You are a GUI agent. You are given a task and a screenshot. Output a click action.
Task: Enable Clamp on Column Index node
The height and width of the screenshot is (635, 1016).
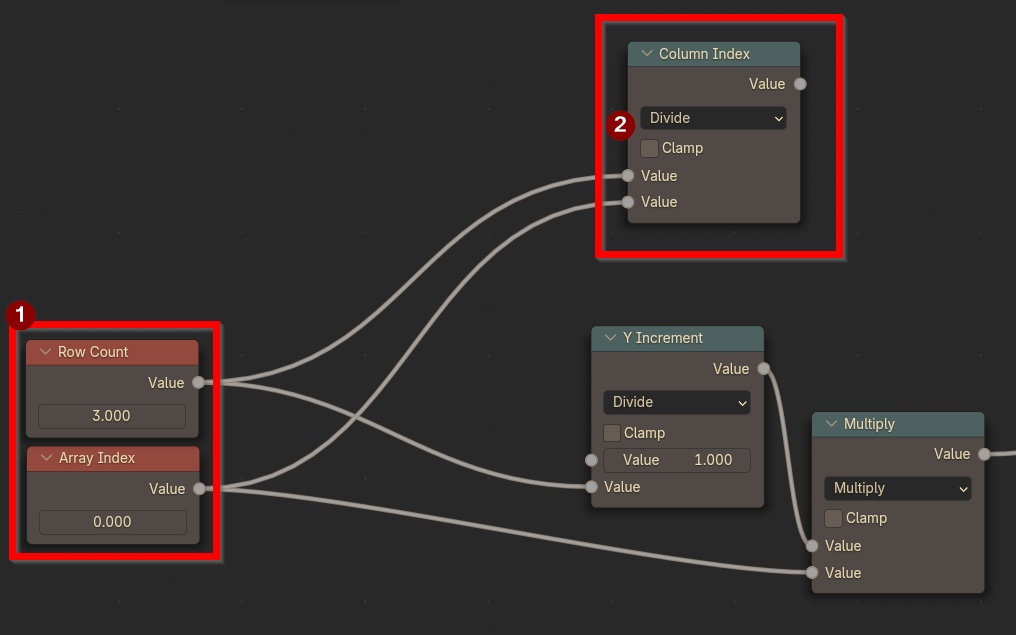pyautogui.click(x=649, y=148)
